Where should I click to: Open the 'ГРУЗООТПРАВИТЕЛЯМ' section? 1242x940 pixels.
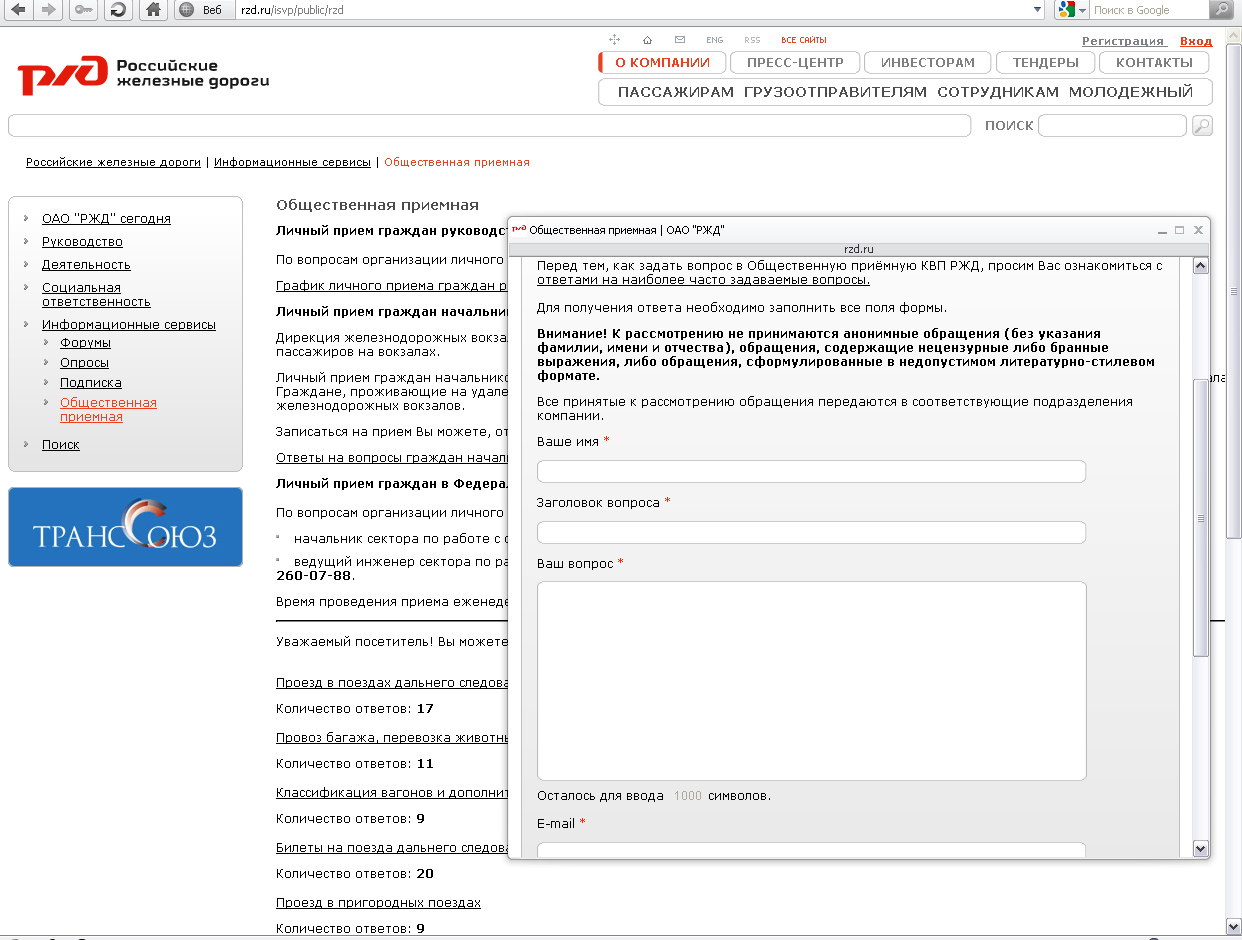point(836,92)
